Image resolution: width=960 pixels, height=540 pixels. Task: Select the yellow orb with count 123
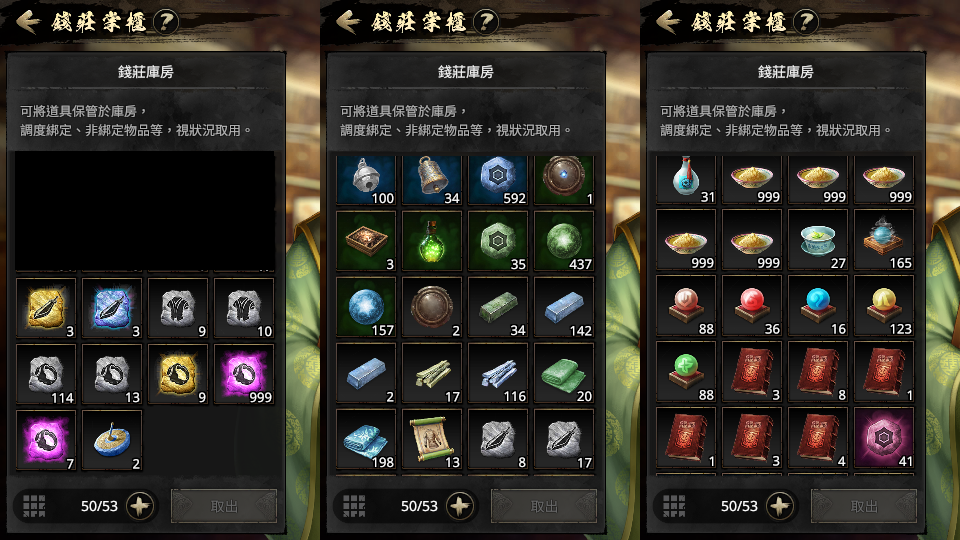884,306
